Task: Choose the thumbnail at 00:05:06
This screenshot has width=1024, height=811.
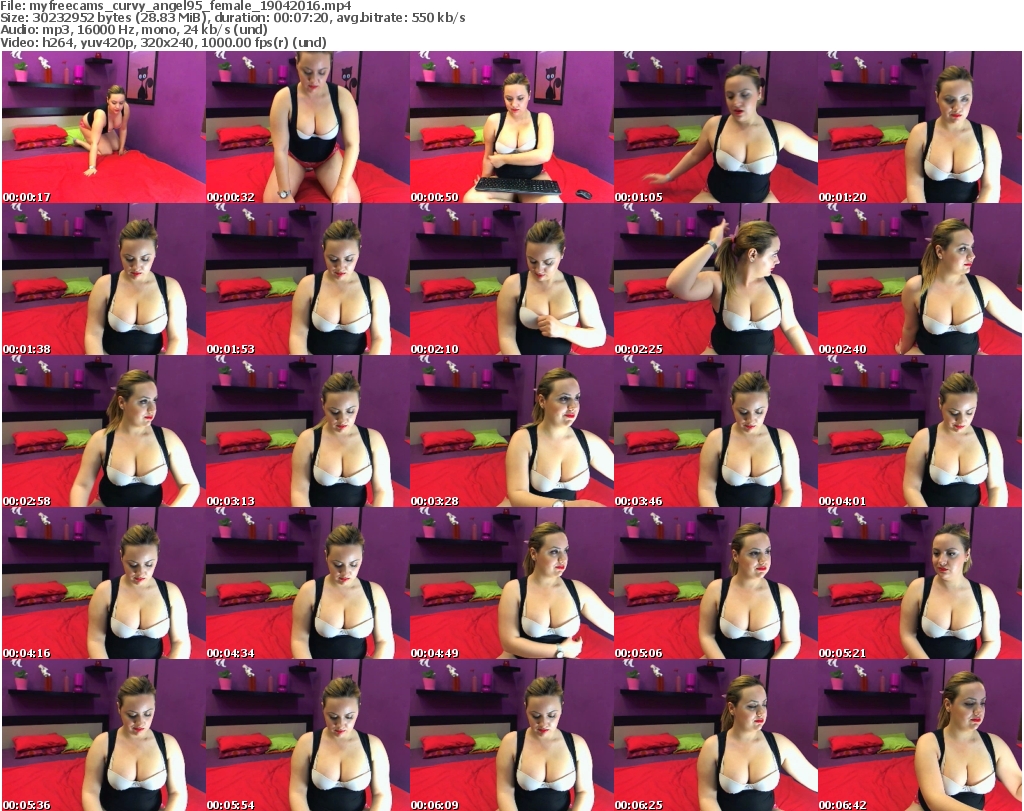Action: 716,584
